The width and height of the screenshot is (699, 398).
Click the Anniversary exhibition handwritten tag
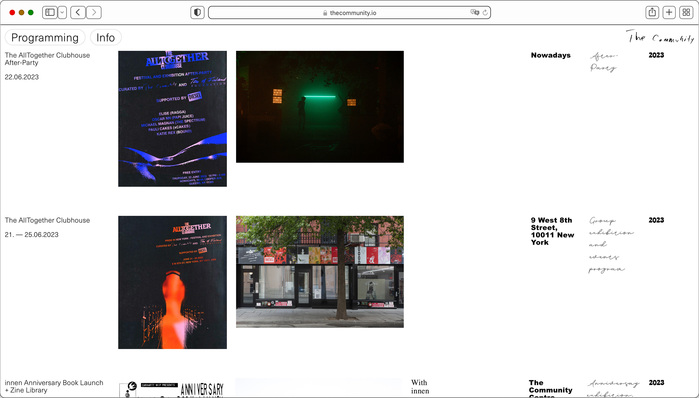click(613, 389)
